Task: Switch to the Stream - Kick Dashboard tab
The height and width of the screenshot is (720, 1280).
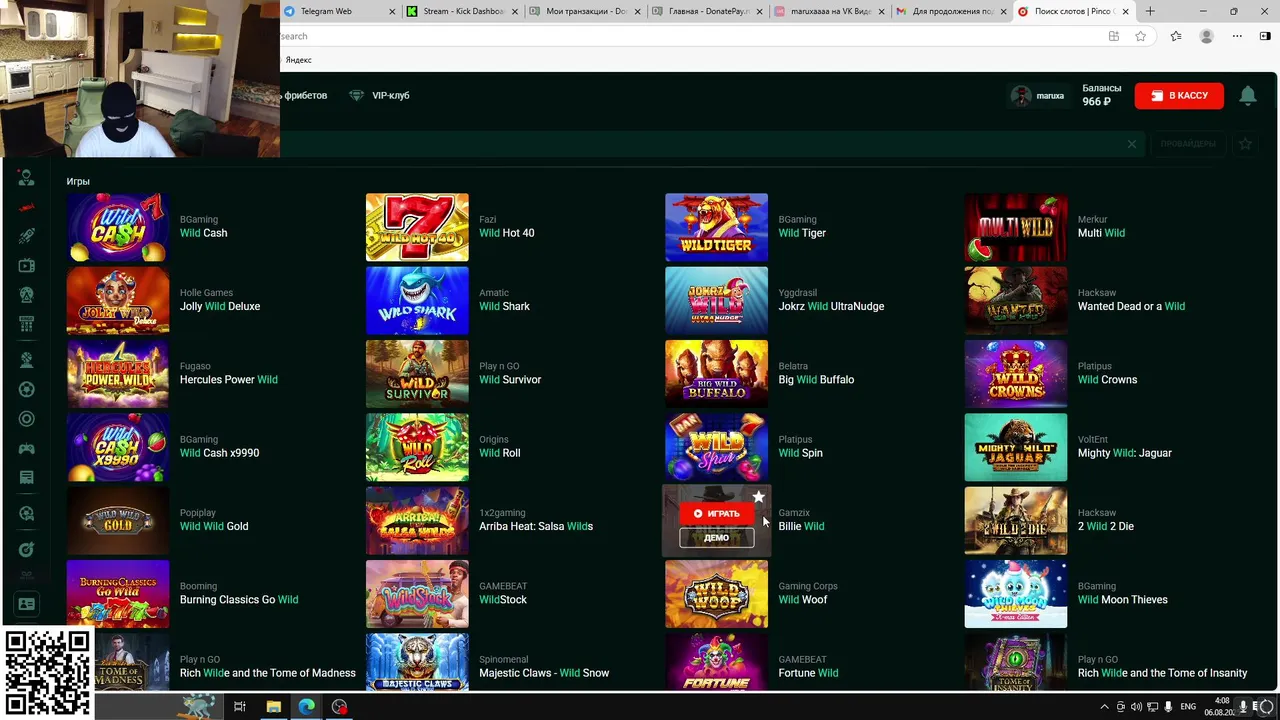Action: point(461,11)
